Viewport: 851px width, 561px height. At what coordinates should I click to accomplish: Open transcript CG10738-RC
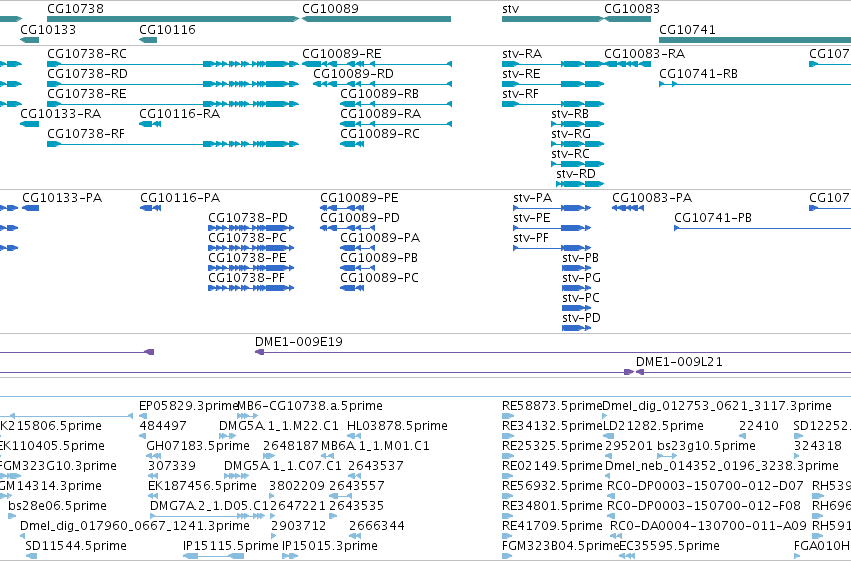coord(87,54)
